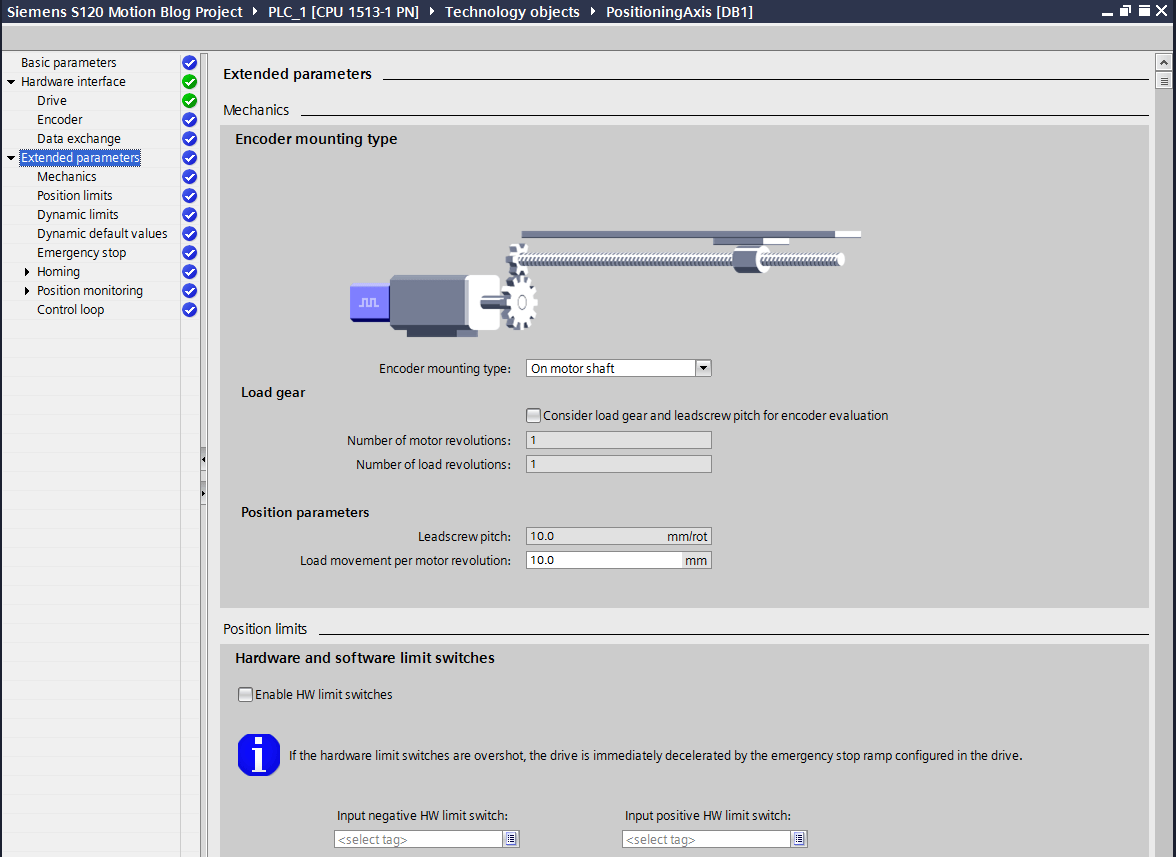Click the status checkmark beside Control loop
This screenshot has width=1176, height=857.
pos(190,310)
